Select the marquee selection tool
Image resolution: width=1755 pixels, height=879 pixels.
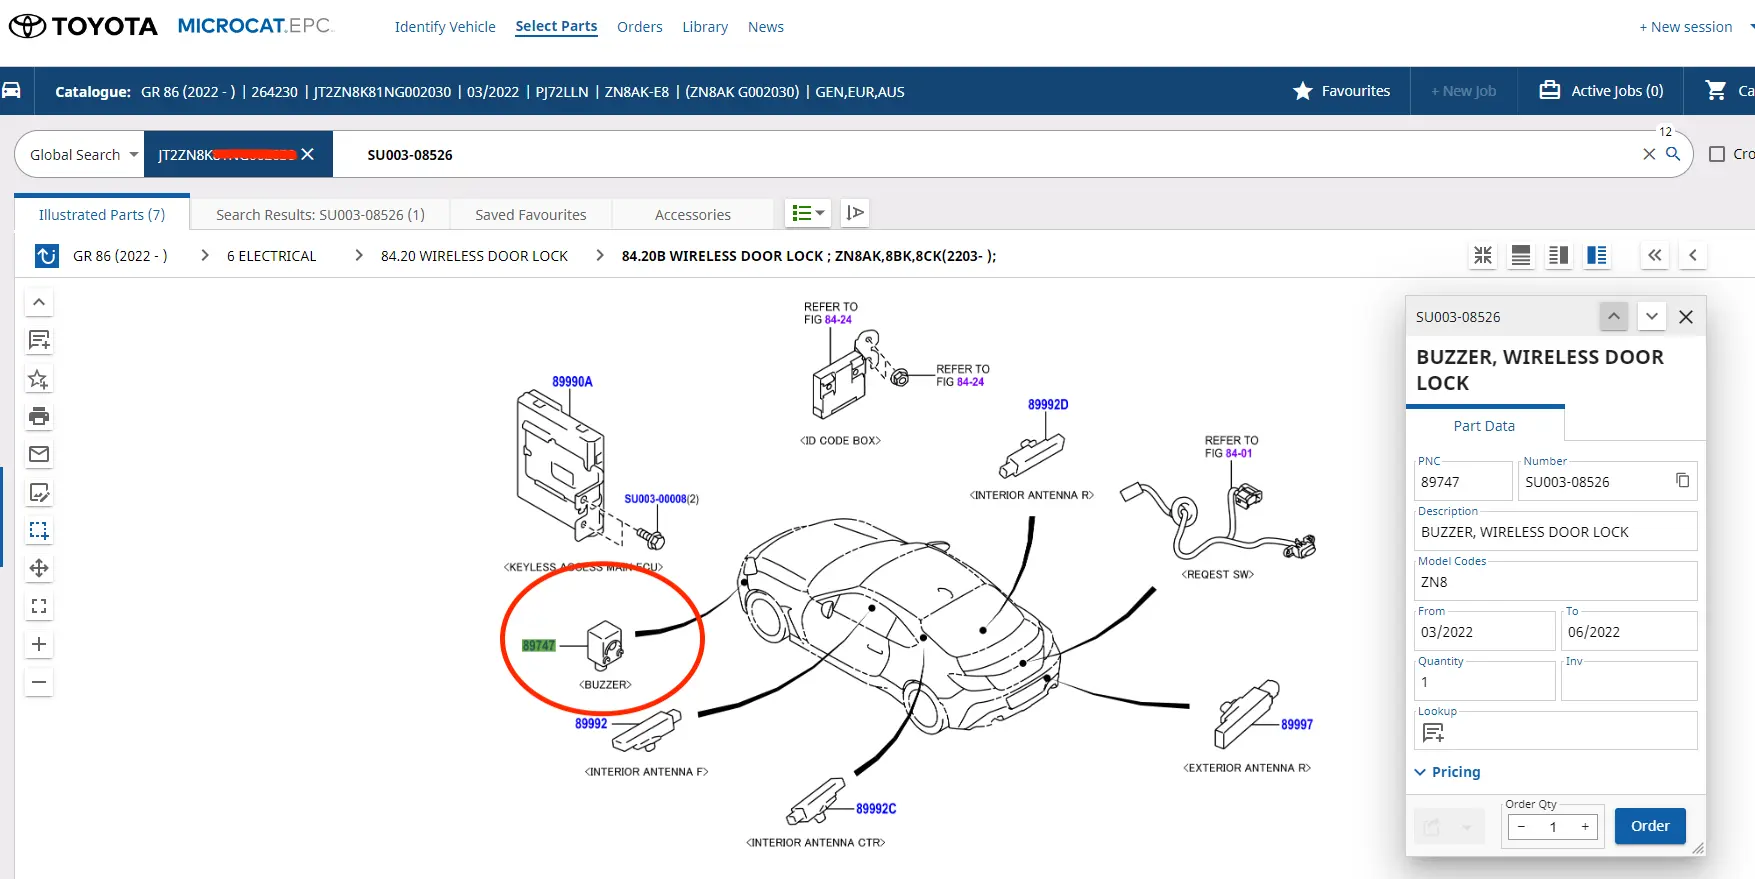(x=39, y=530)
